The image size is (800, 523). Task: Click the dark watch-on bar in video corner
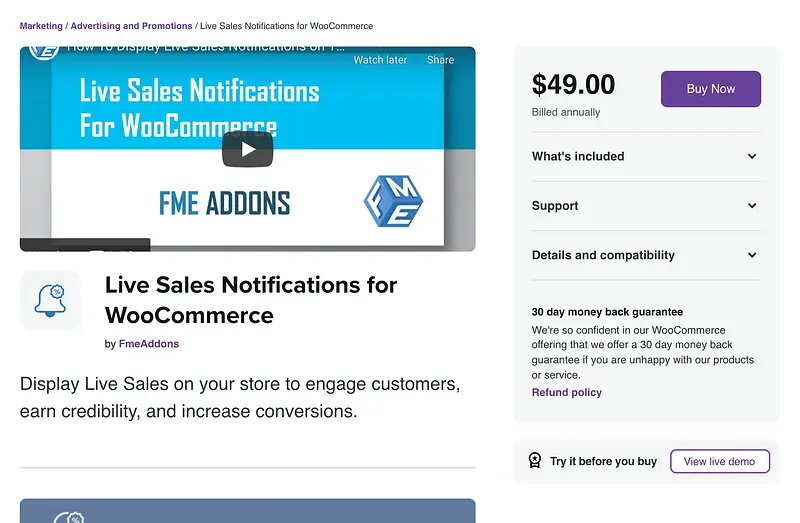tap(85, 244)
